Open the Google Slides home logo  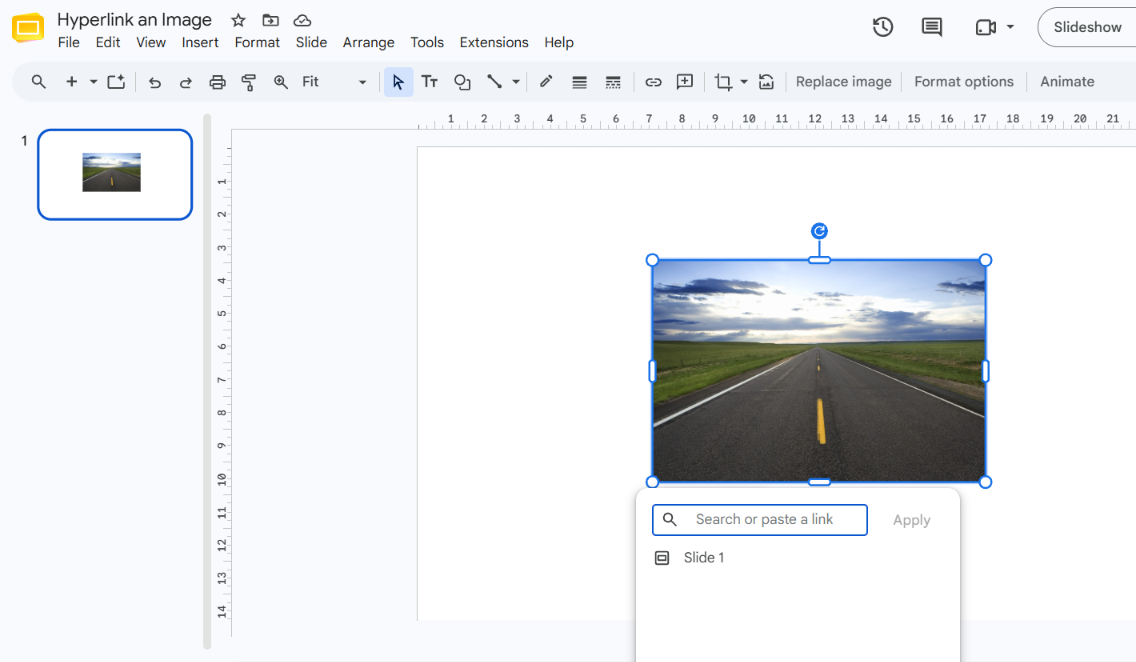click(28, 28)
